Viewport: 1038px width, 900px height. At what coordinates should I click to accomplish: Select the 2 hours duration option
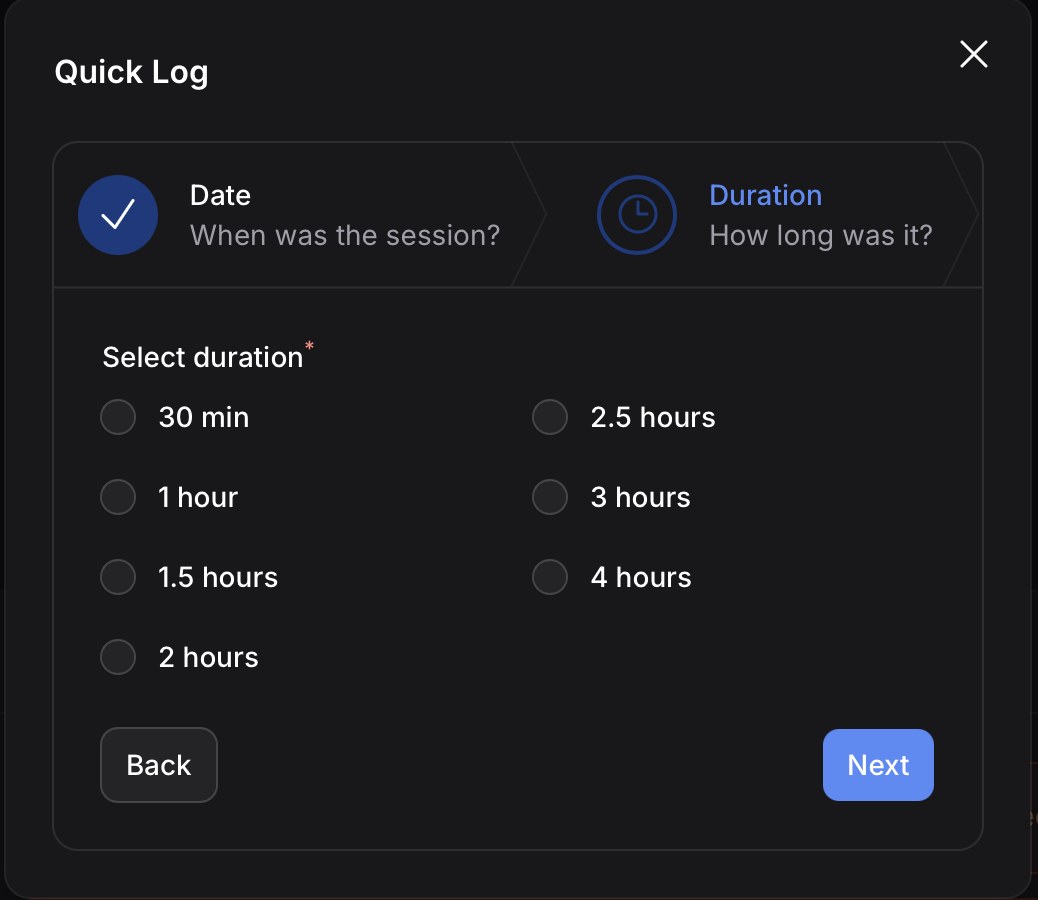[x=118, y=657]
